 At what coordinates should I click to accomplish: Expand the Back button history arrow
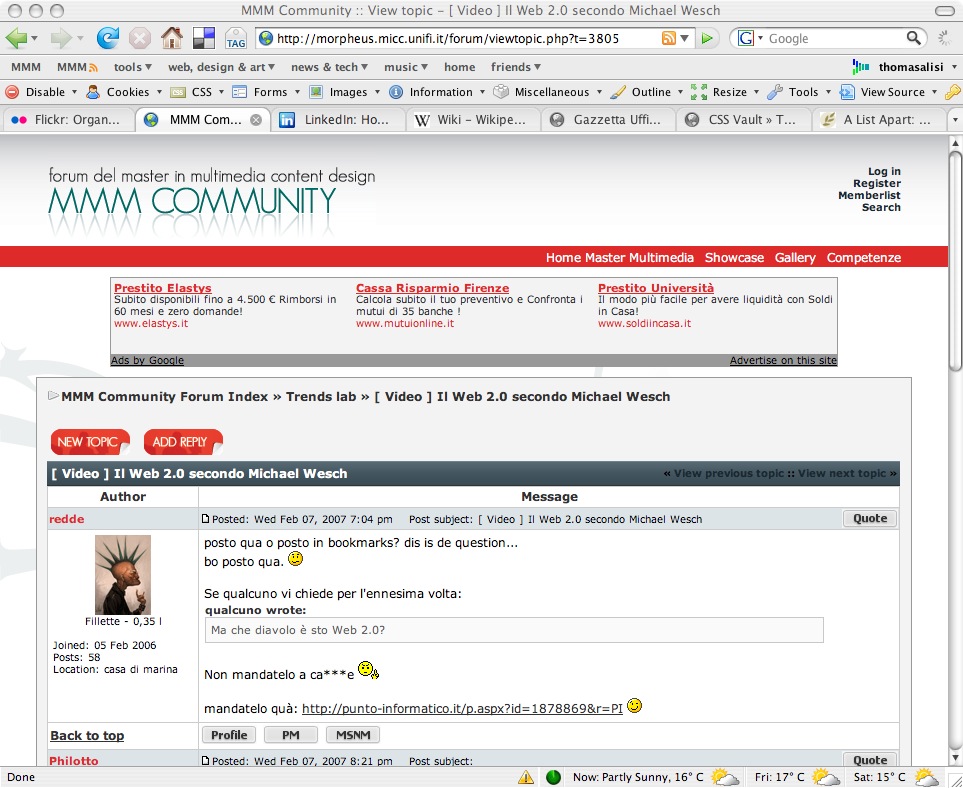point(36,39)
